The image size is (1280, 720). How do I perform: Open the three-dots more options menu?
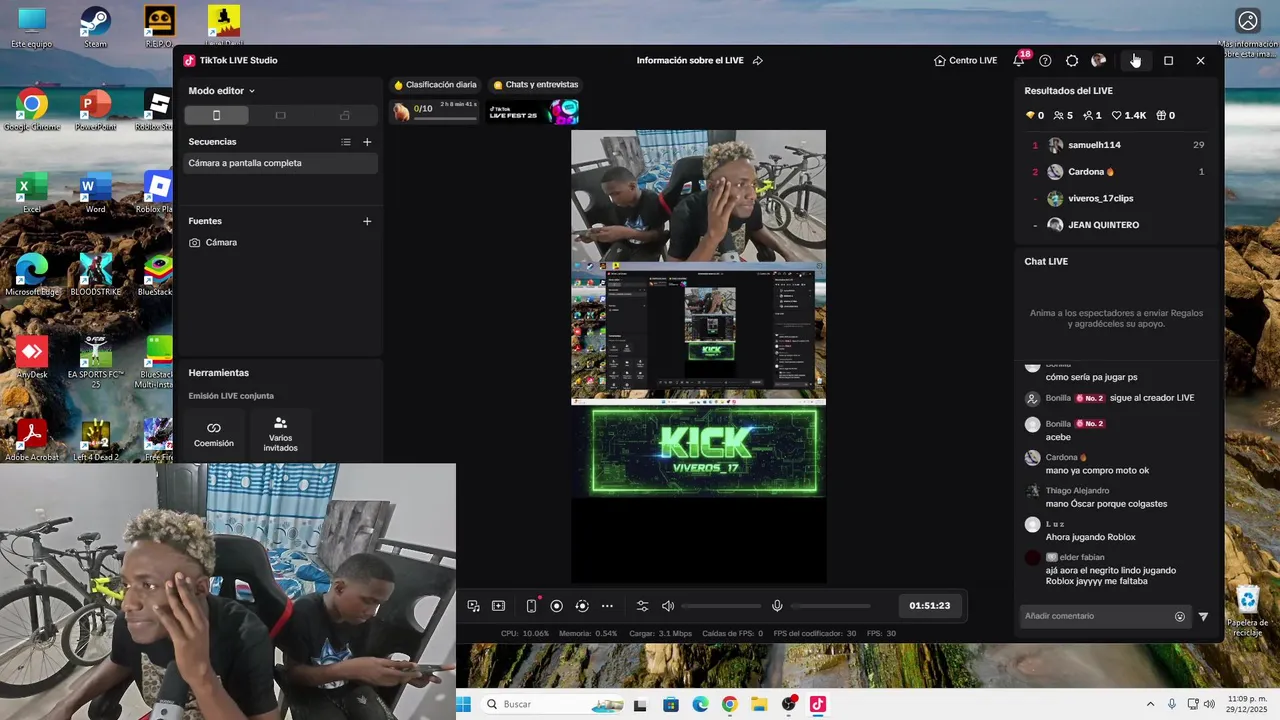(607, 606)
